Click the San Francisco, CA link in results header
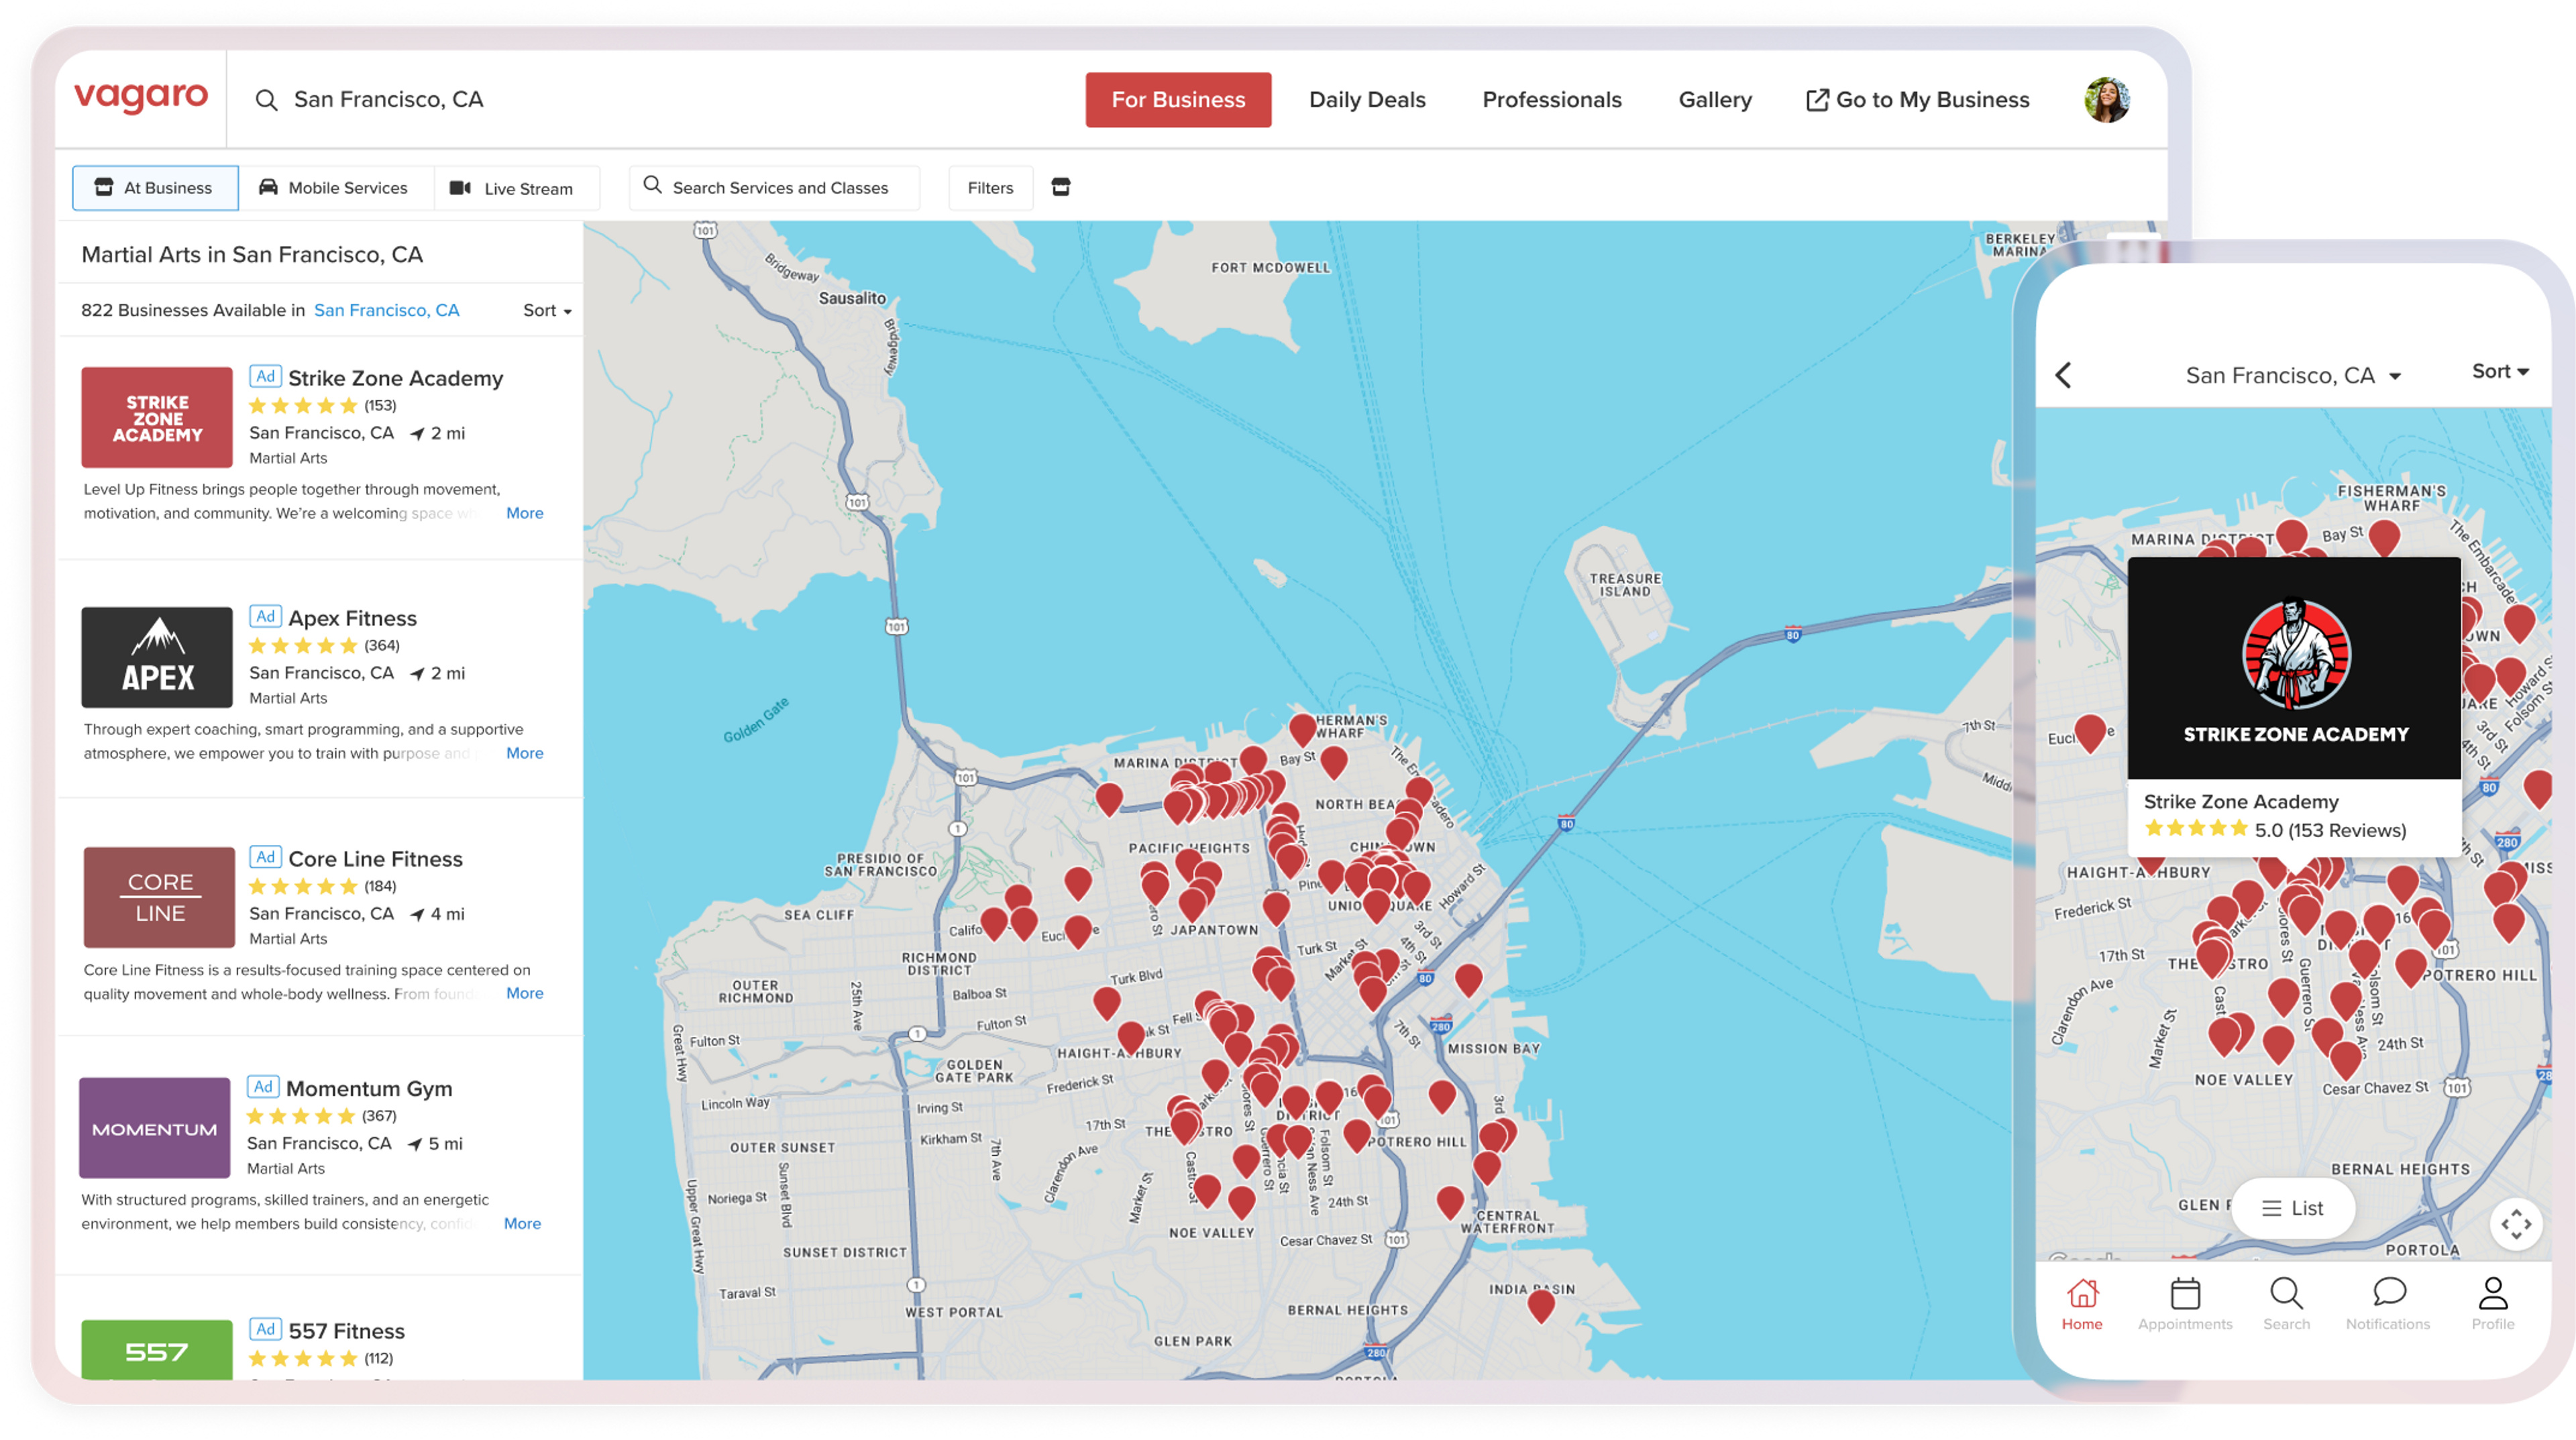Viewport: 2576px width, 1440px height. [x=387, y=311]
